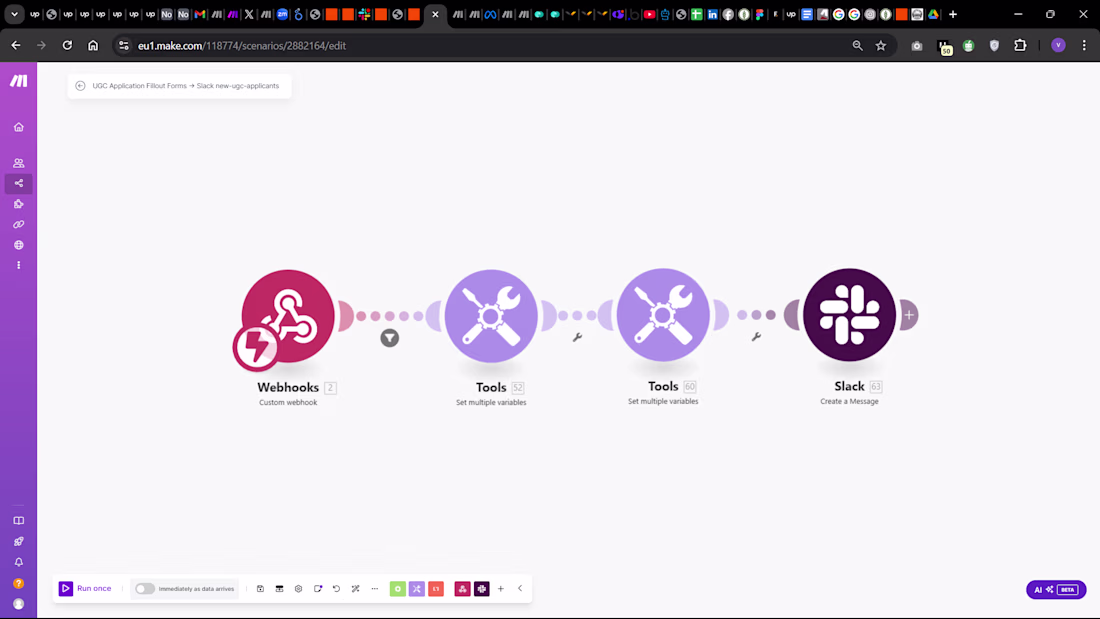The height and width of the screenshot is (619, 1100).
Task: Open Tools 60 Set multiple variables module
Action: pos(663,315)
